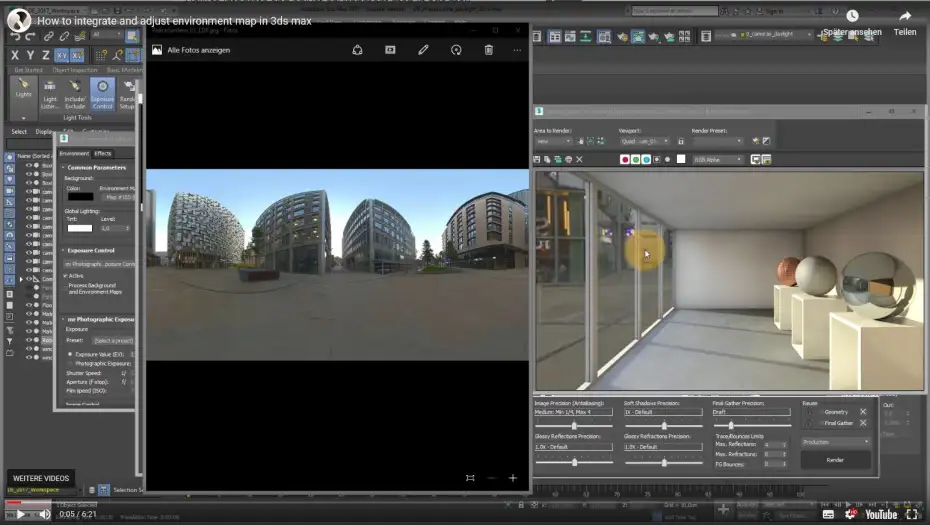Click the clear X icon in render toolbar
This screenshot has height=525, width=930.
[x=579, y=160]
